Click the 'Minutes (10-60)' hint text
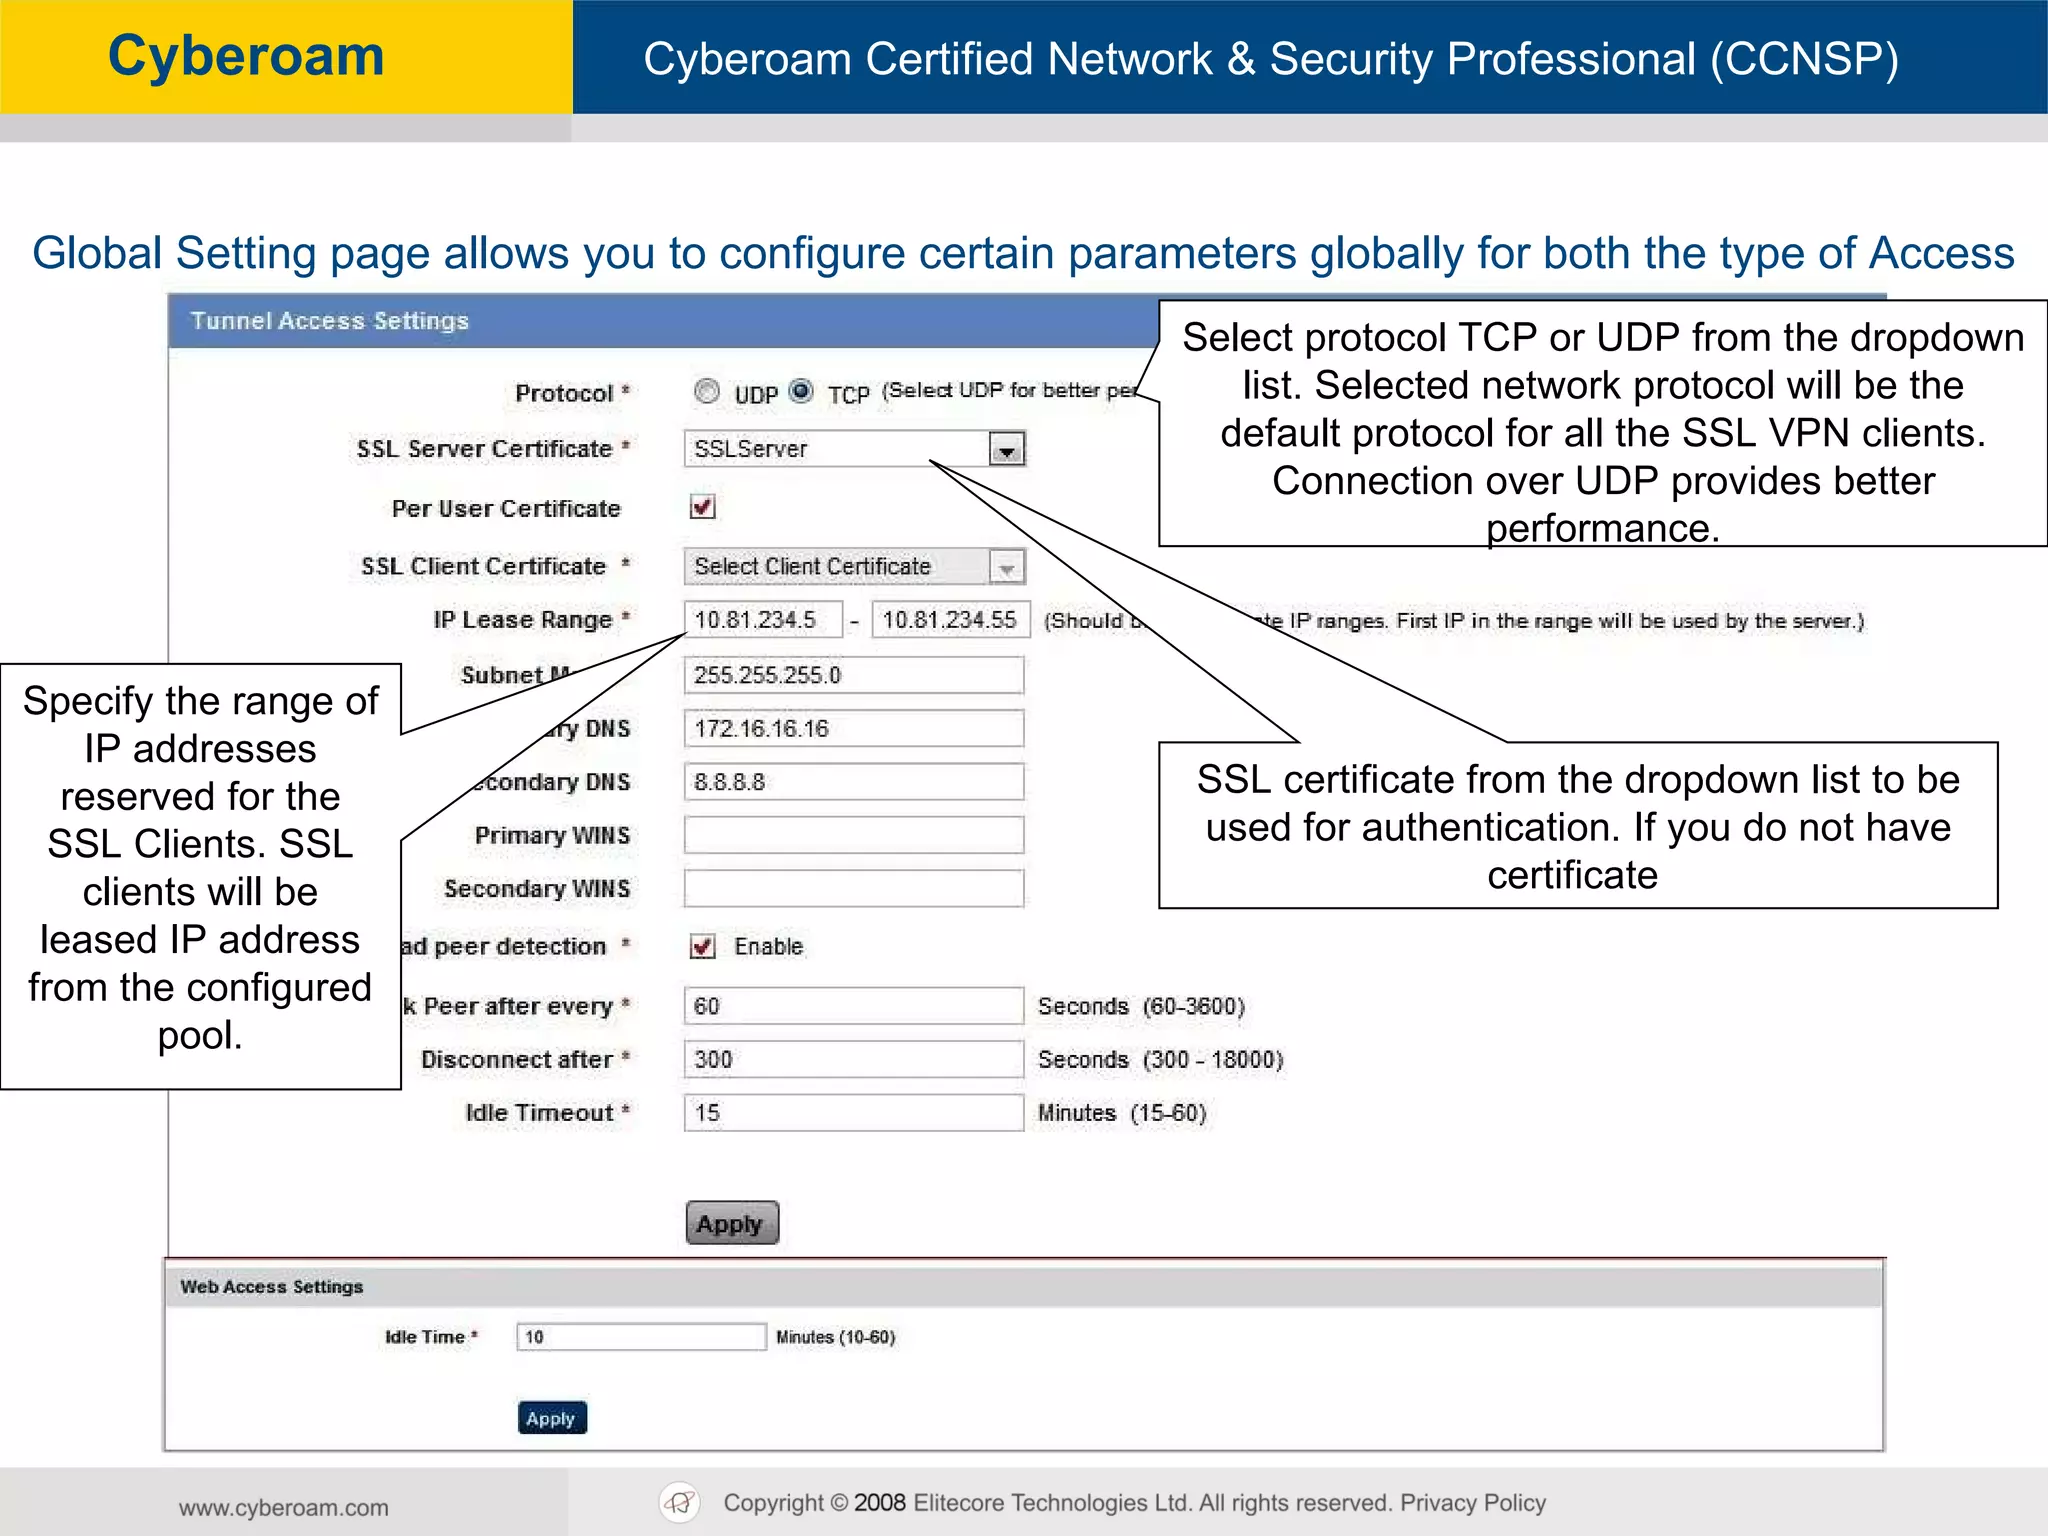 [836, 1337]
